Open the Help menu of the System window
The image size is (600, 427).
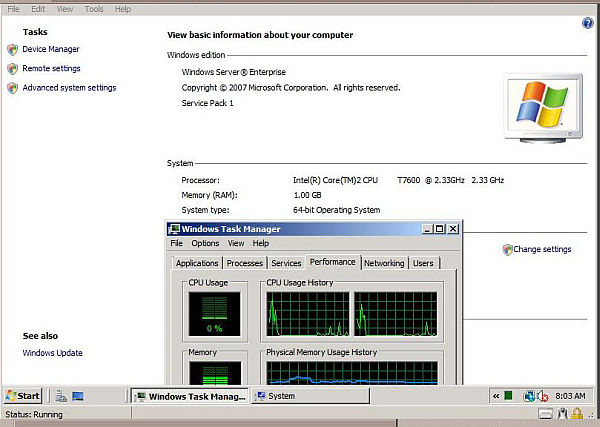123,9
